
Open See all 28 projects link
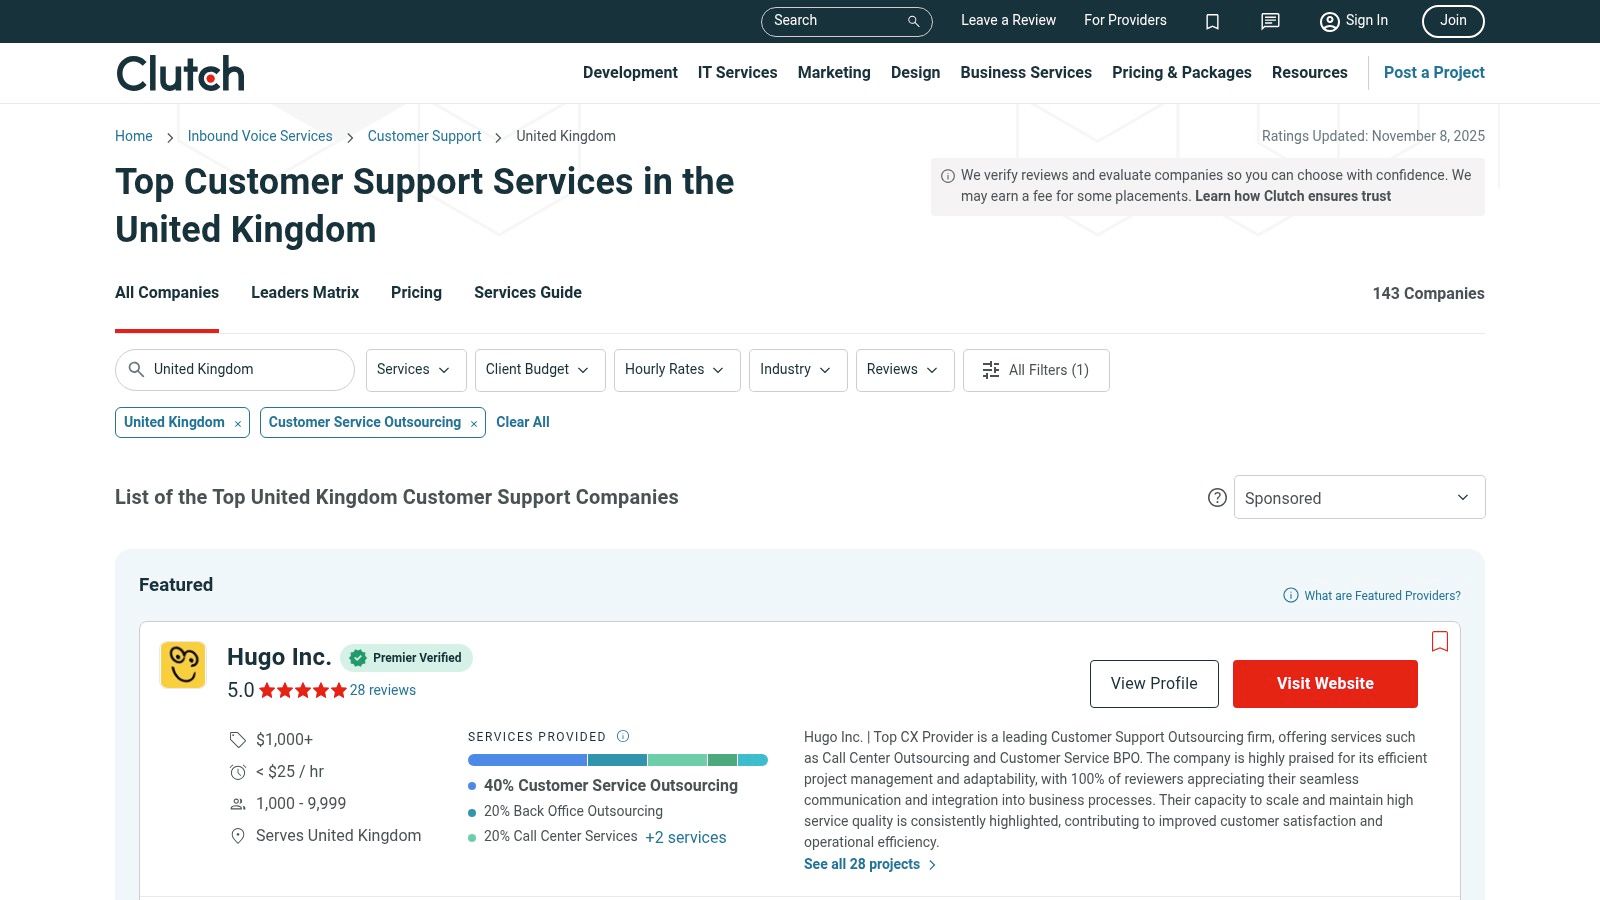pyautogui.click(x=862, y=865)
